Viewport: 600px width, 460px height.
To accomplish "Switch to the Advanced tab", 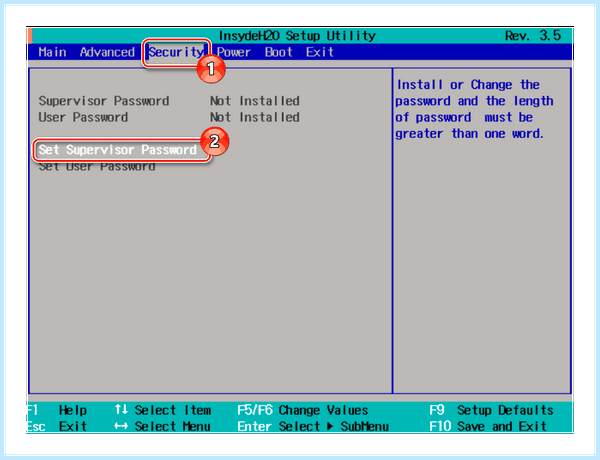I will 107,52.
